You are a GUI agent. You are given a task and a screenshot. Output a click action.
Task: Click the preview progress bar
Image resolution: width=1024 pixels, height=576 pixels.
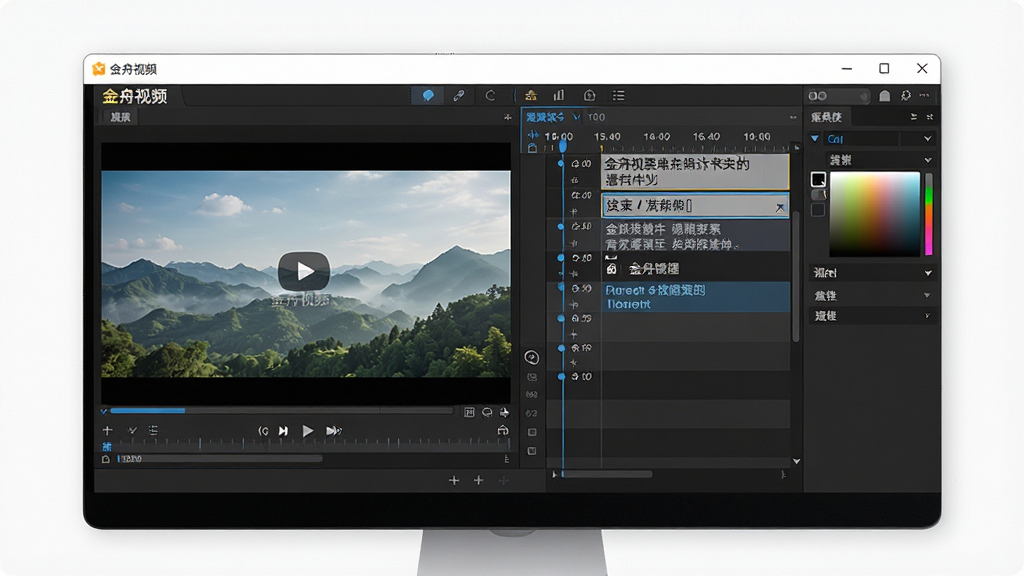pos(281,411)
